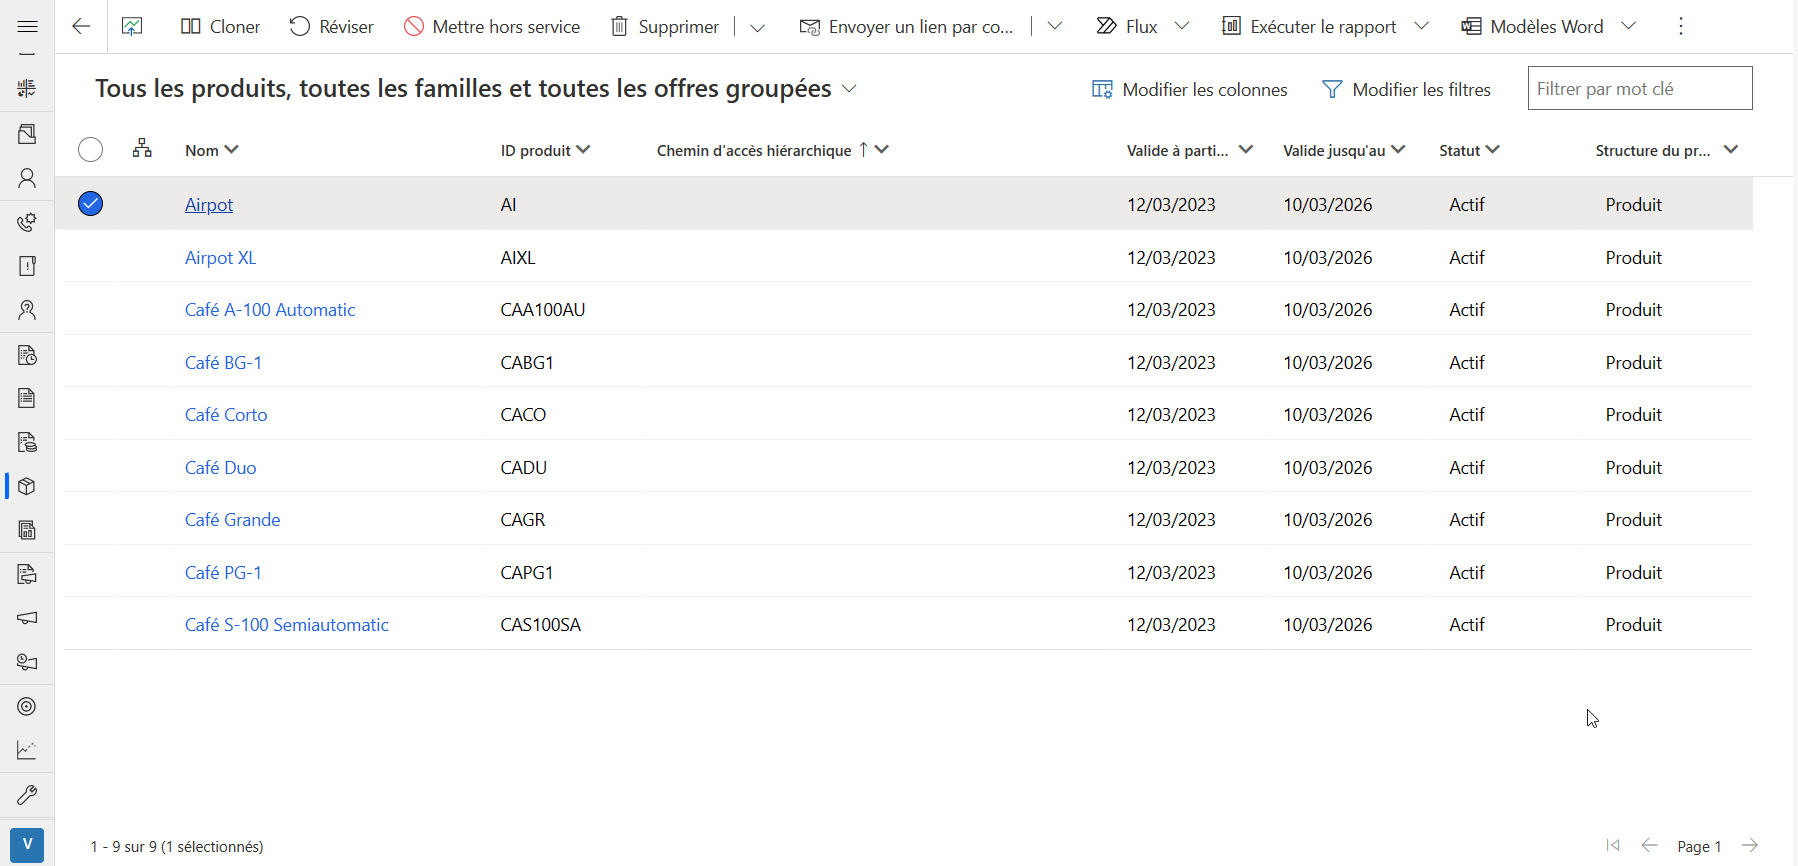Click the 10/03/2026 date in the Café Grande row
Screen dimensions: 1798x866
1328,520
